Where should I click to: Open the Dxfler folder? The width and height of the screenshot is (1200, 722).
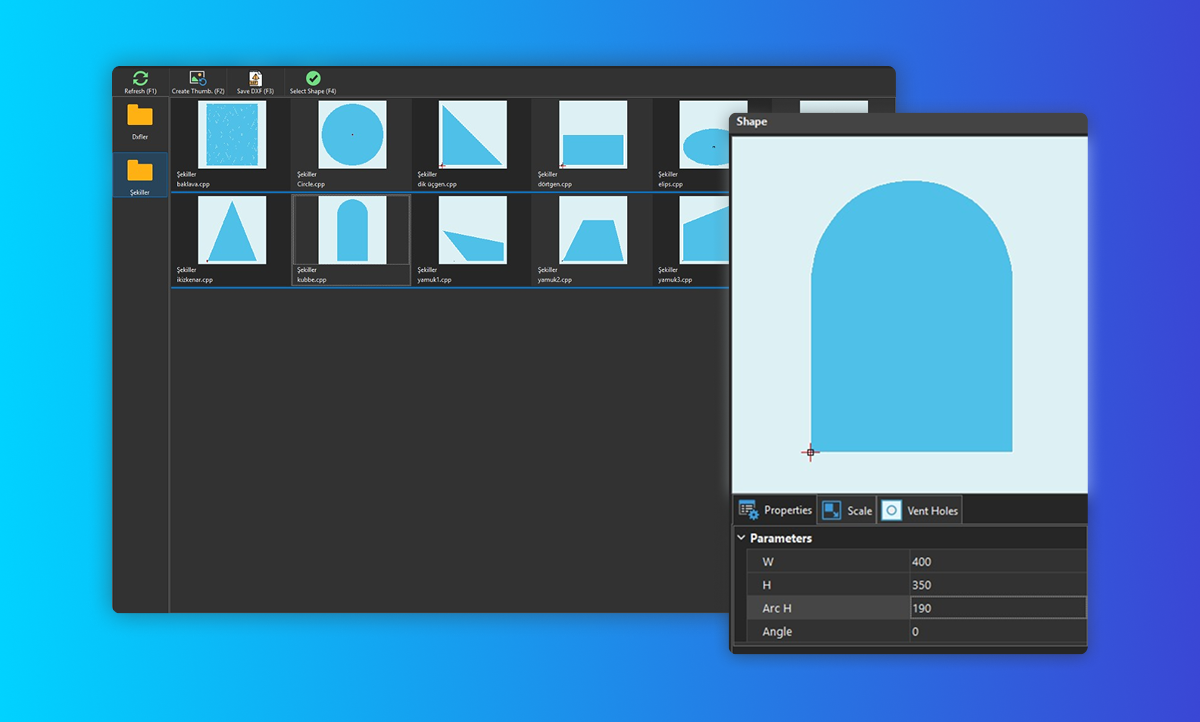[140, 122]
